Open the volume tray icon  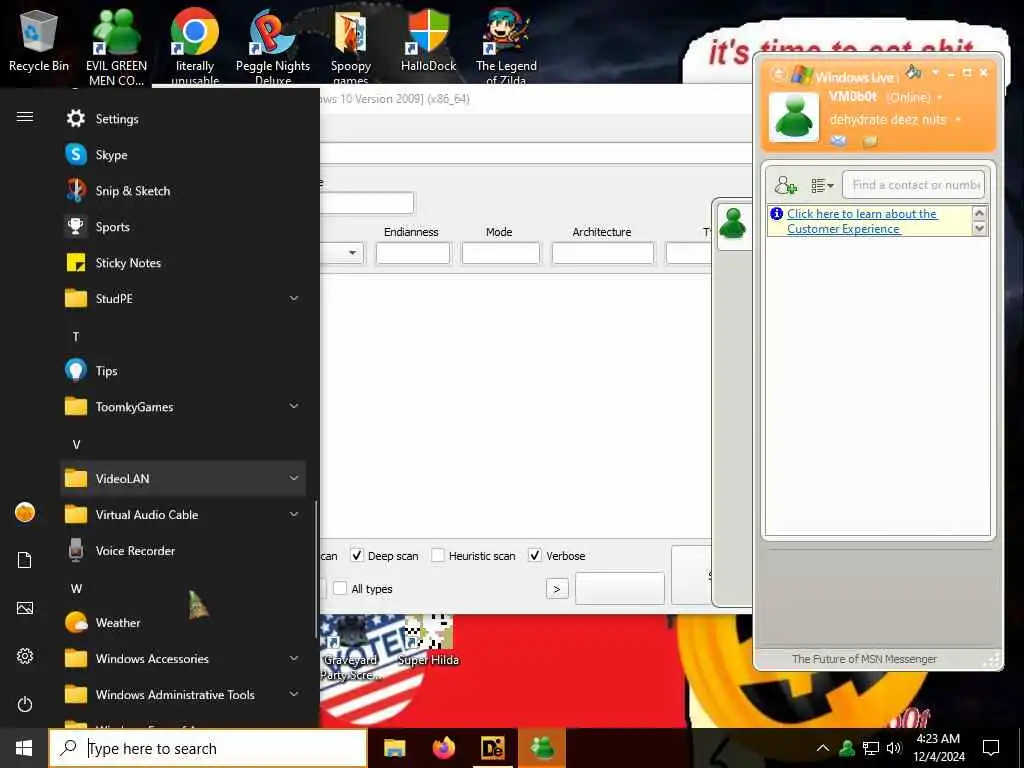click(893, 748)
